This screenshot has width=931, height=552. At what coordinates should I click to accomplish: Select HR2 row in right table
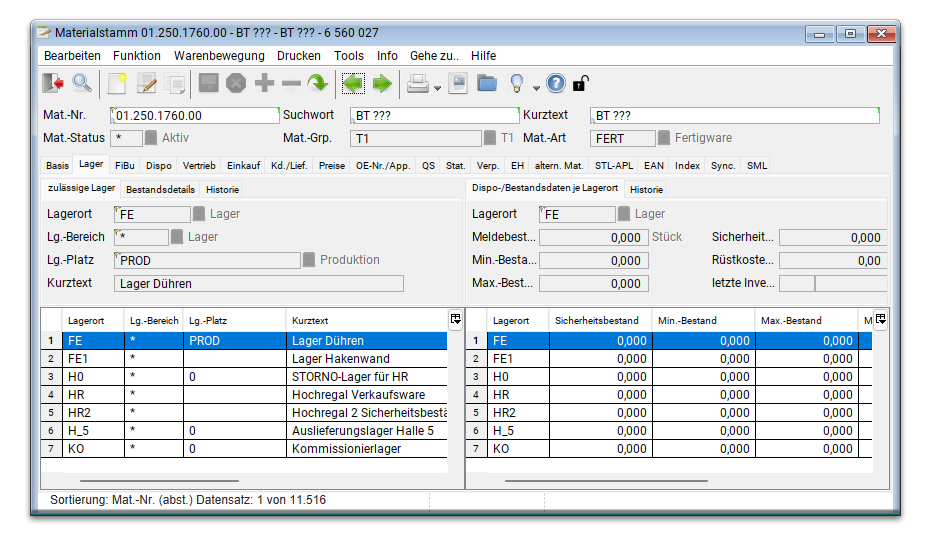(x=669, y=413)
